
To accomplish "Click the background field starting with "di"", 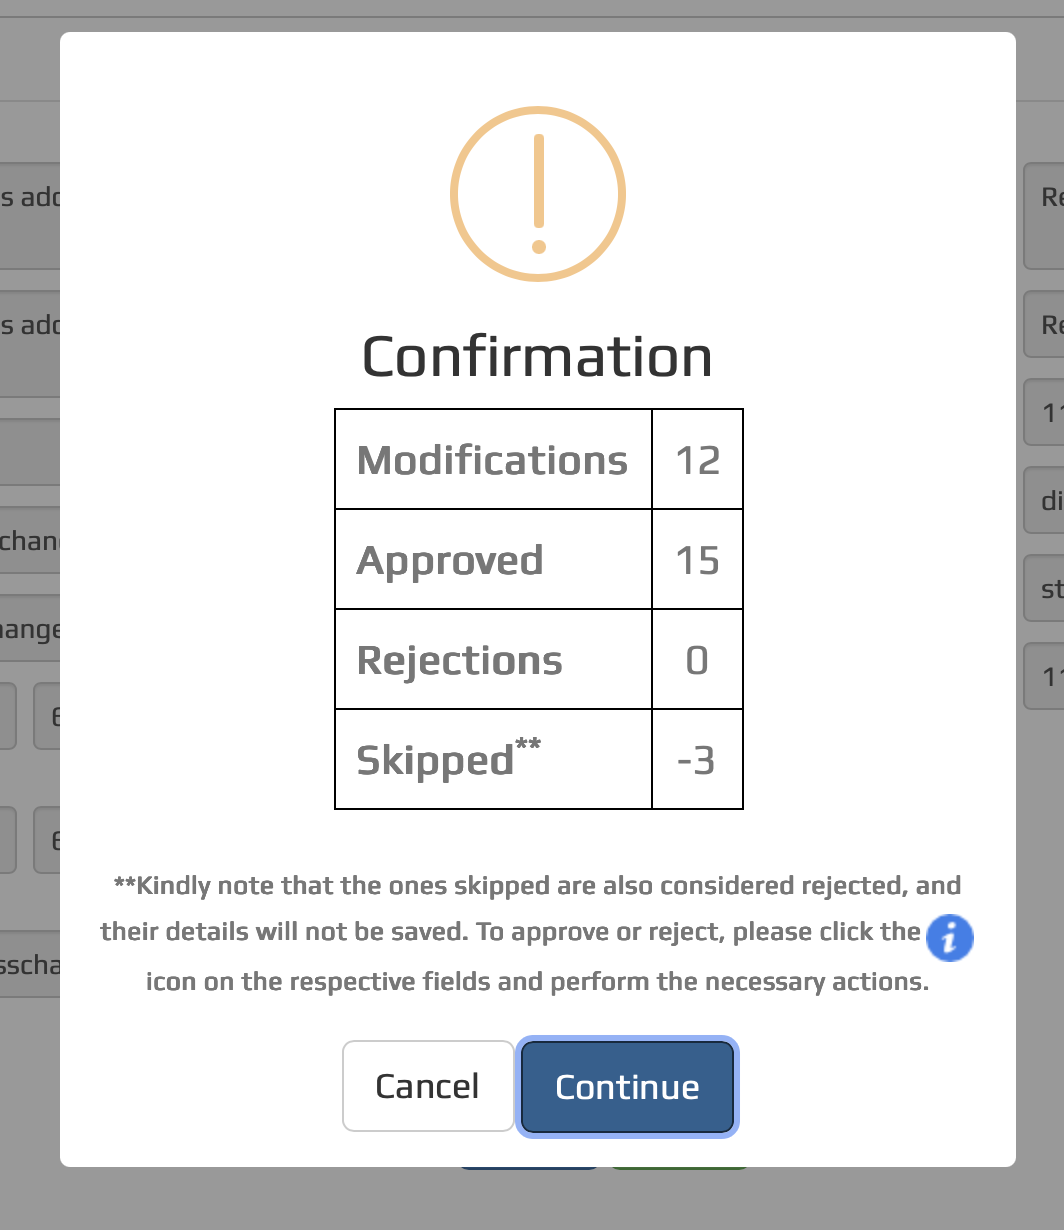I will tap(1045, 499).
